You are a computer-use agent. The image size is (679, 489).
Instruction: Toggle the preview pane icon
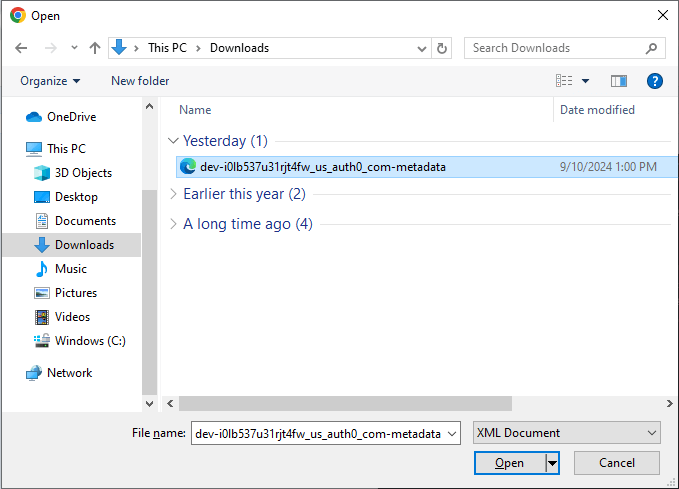(x=619, y=81)
